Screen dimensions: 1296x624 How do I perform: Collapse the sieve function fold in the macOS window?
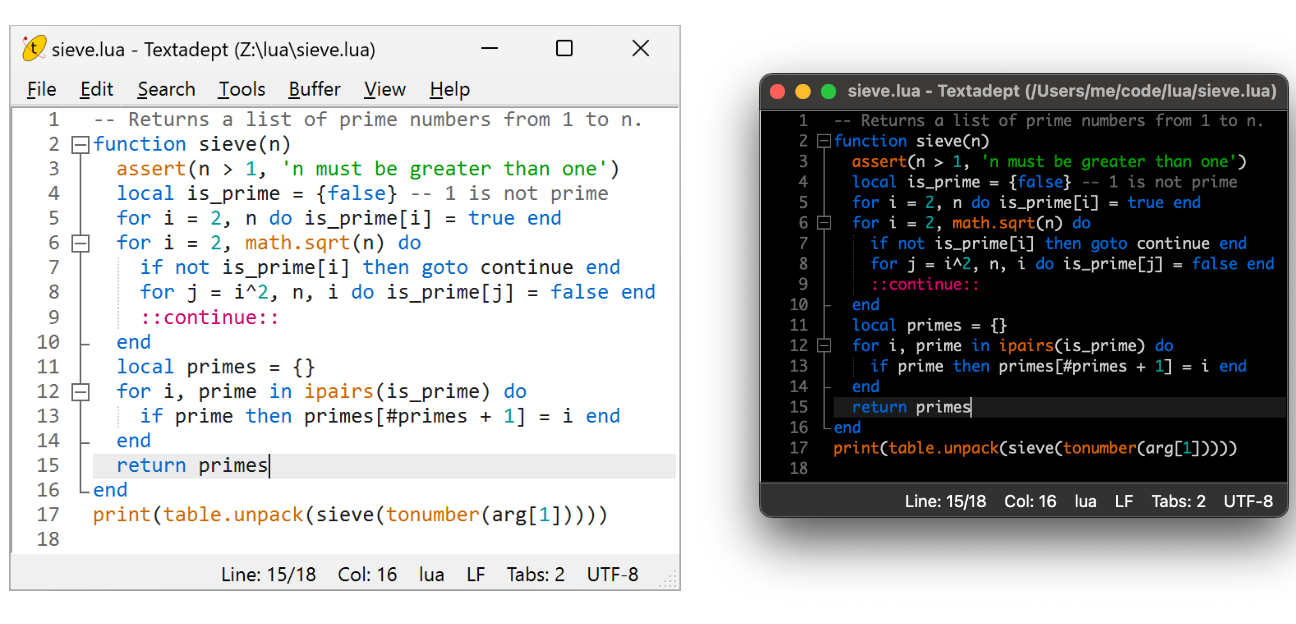(824, 140)
